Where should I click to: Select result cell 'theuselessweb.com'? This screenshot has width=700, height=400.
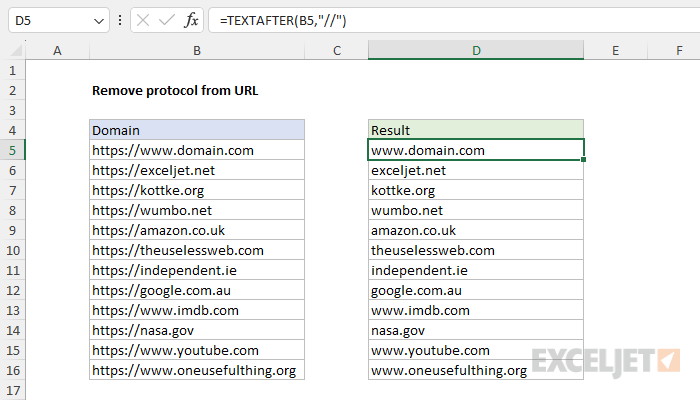[x=476, y=250]
